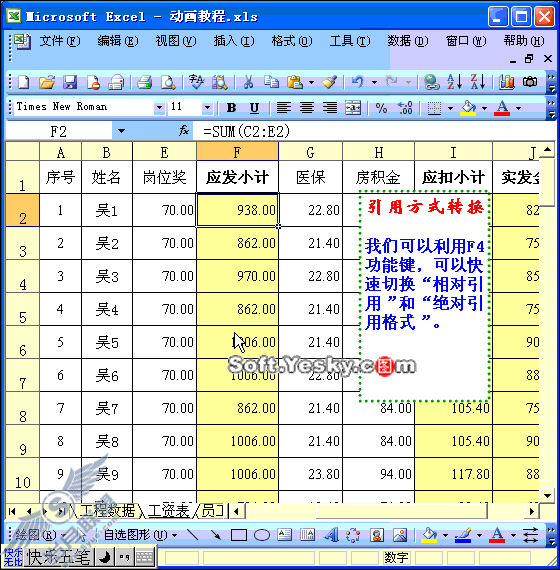Select the cell containing 970.00
This screenshot has width=560, height=570.
[237, 276]
